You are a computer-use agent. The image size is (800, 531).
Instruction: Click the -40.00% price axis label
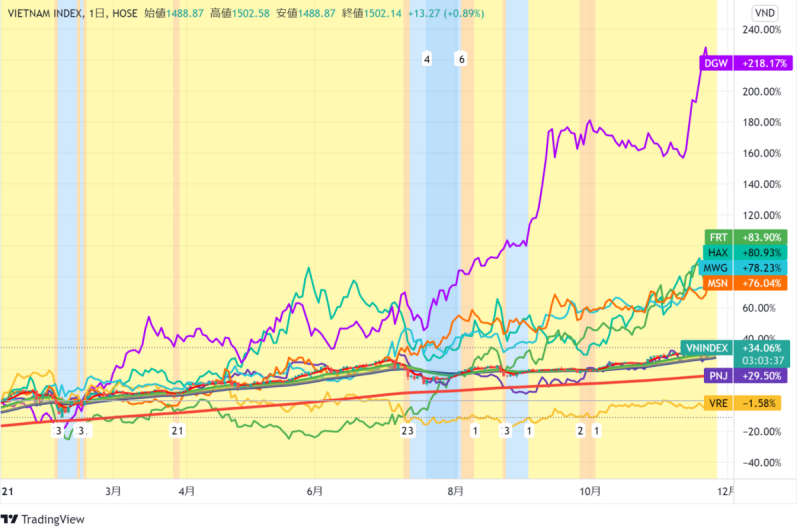pyautogui.click(x=761, y=463)
